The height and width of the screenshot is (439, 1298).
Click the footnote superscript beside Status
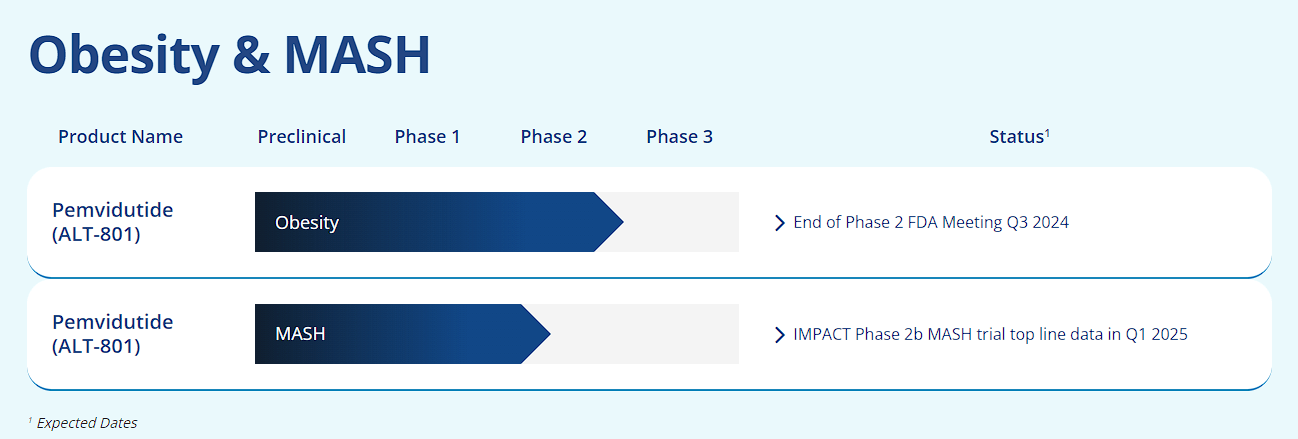(x=1047, y=132)
